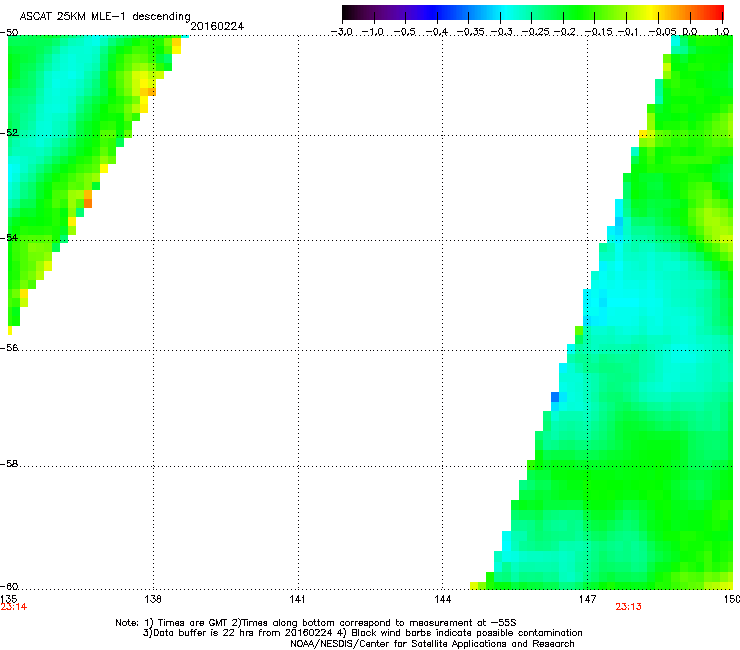Viewport: 740px width, 650px height.
Task: Click the red 23:14 pass time
Action: coord(14,607)
